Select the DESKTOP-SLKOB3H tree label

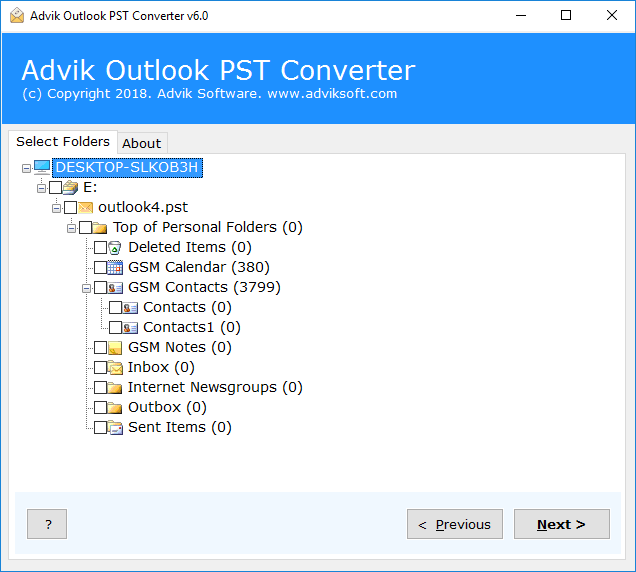tap(127, 168)
